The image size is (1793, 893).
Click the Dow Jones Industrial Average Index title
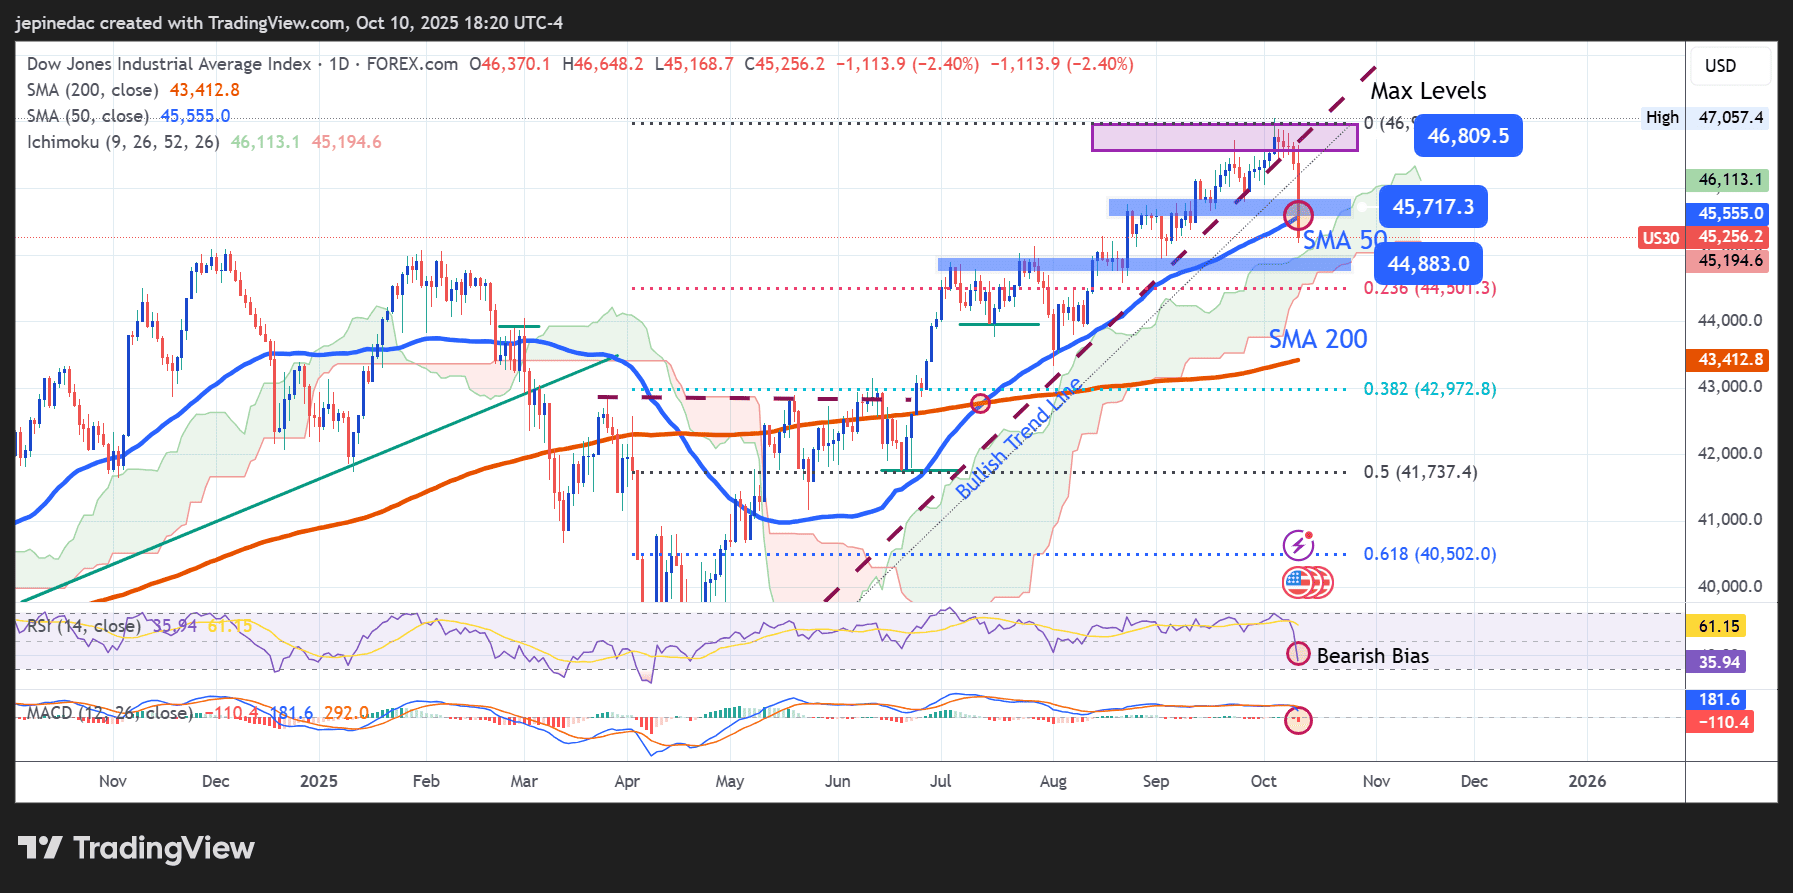click(x=169, y=64)
